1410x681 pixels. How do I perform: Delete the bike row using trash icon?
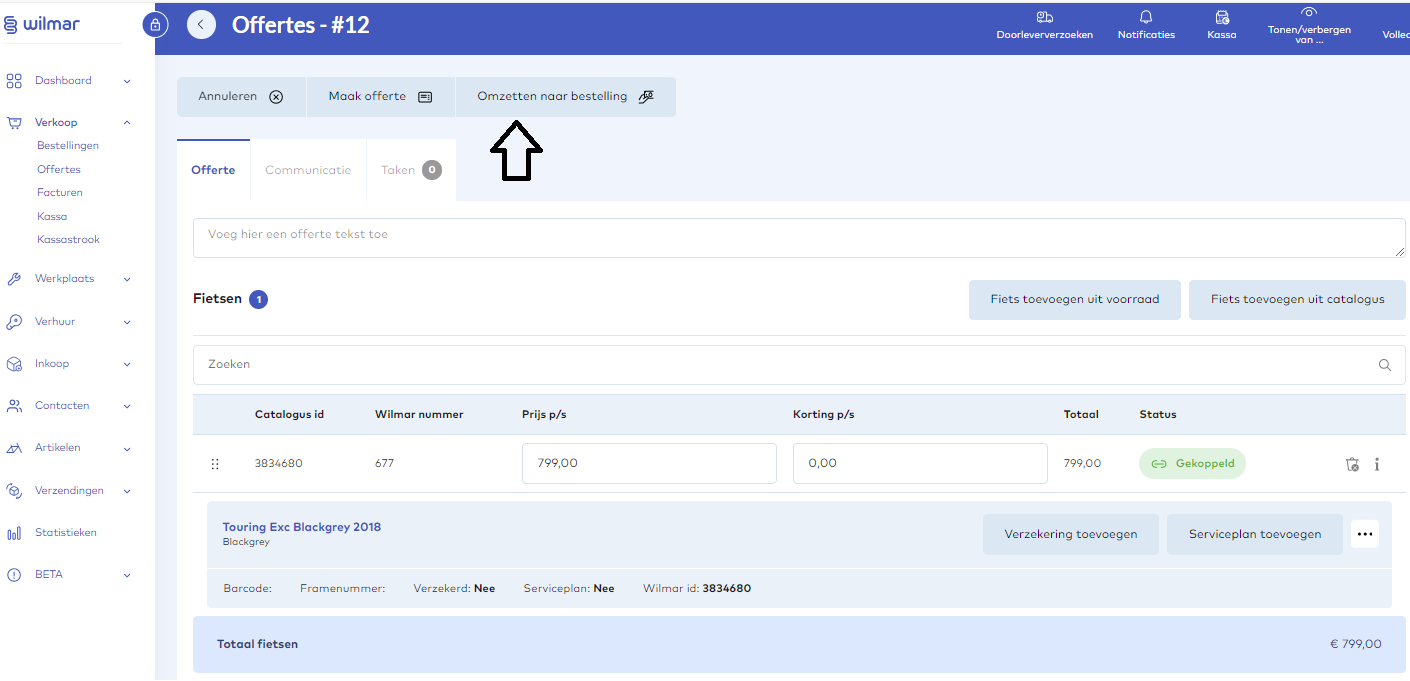[1352, 464]
